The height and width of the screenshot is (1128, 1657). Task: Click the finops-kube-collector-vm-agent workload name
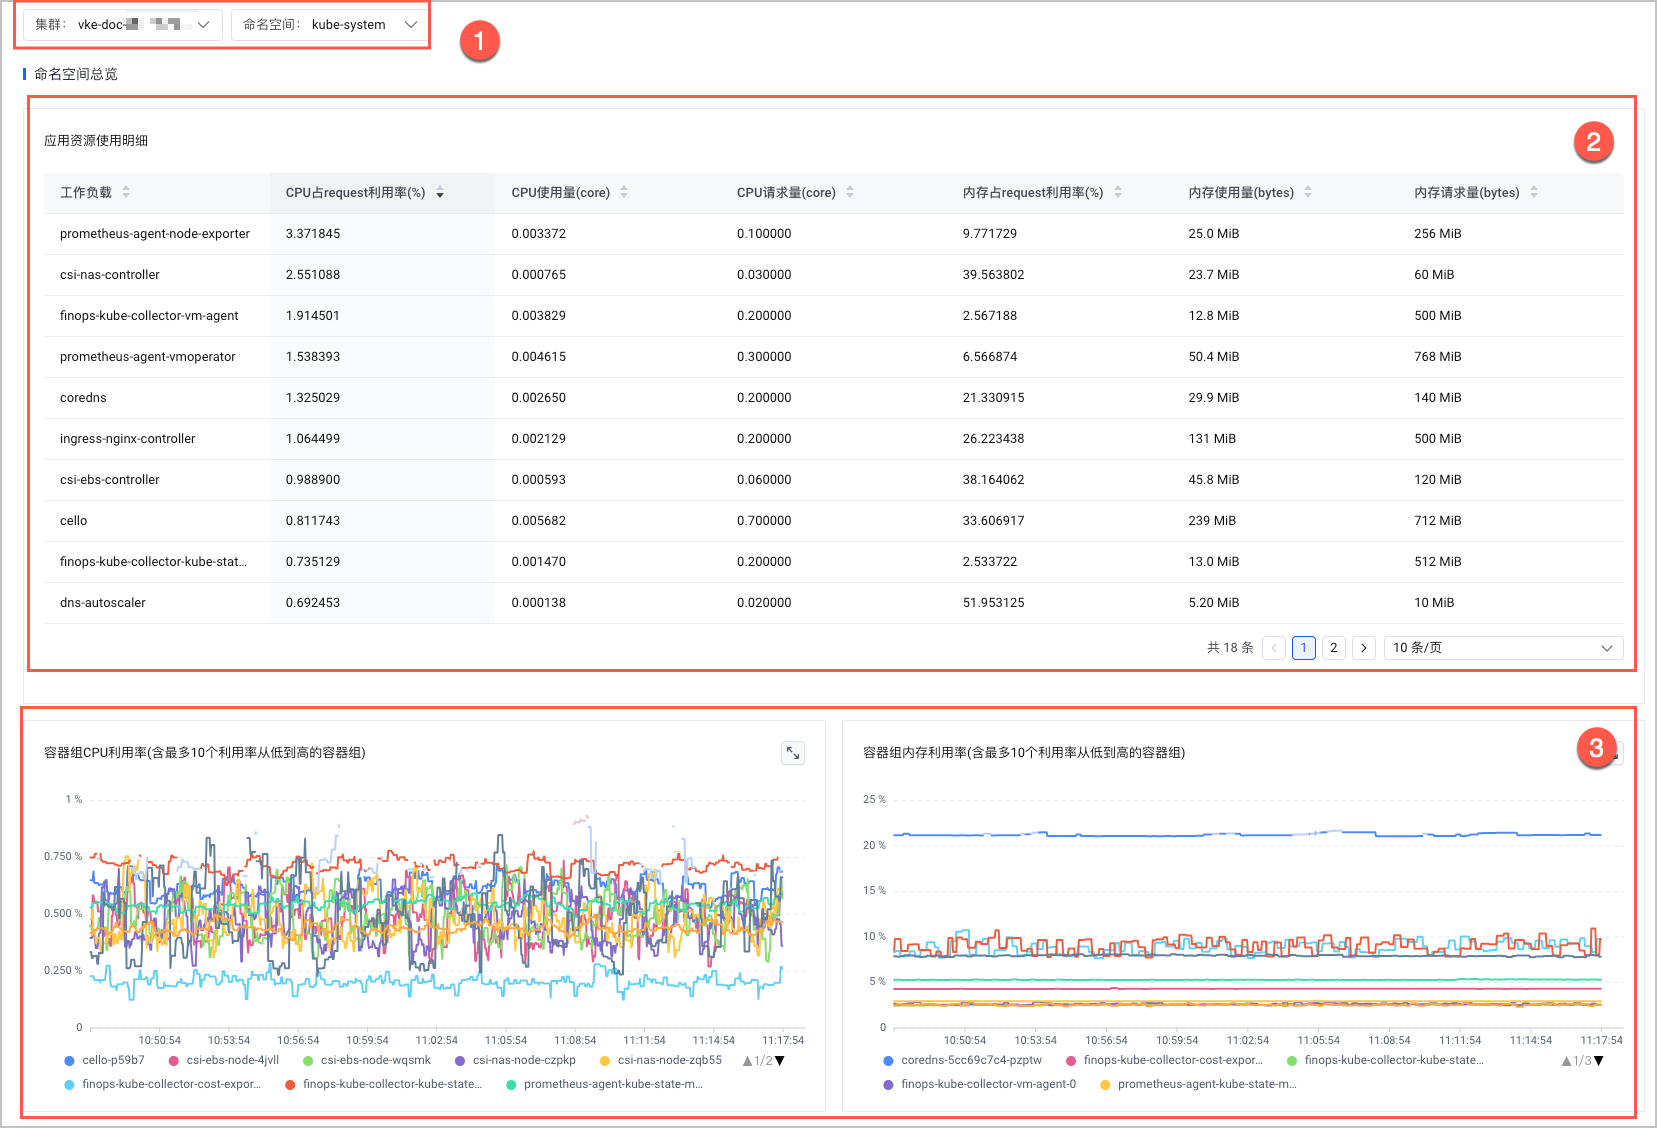click(x=149, y=316)
